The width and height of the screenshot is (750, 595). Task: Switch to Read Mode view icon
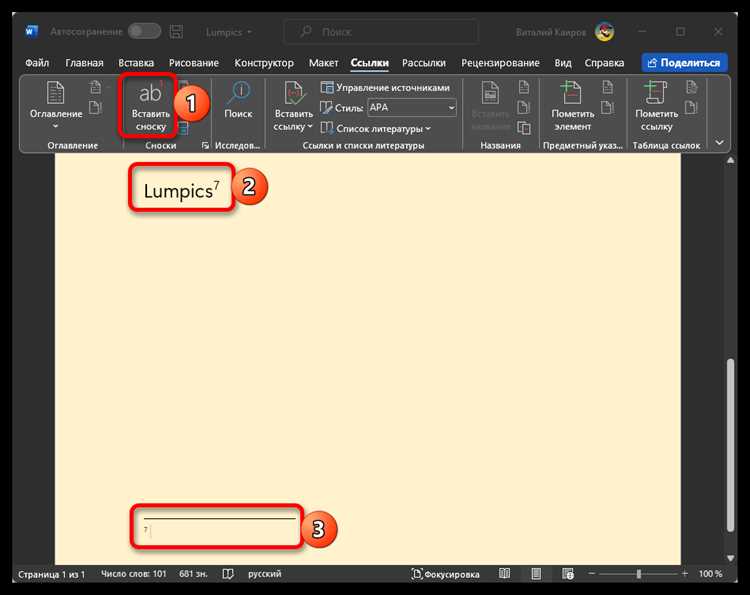tap(504, 573)
